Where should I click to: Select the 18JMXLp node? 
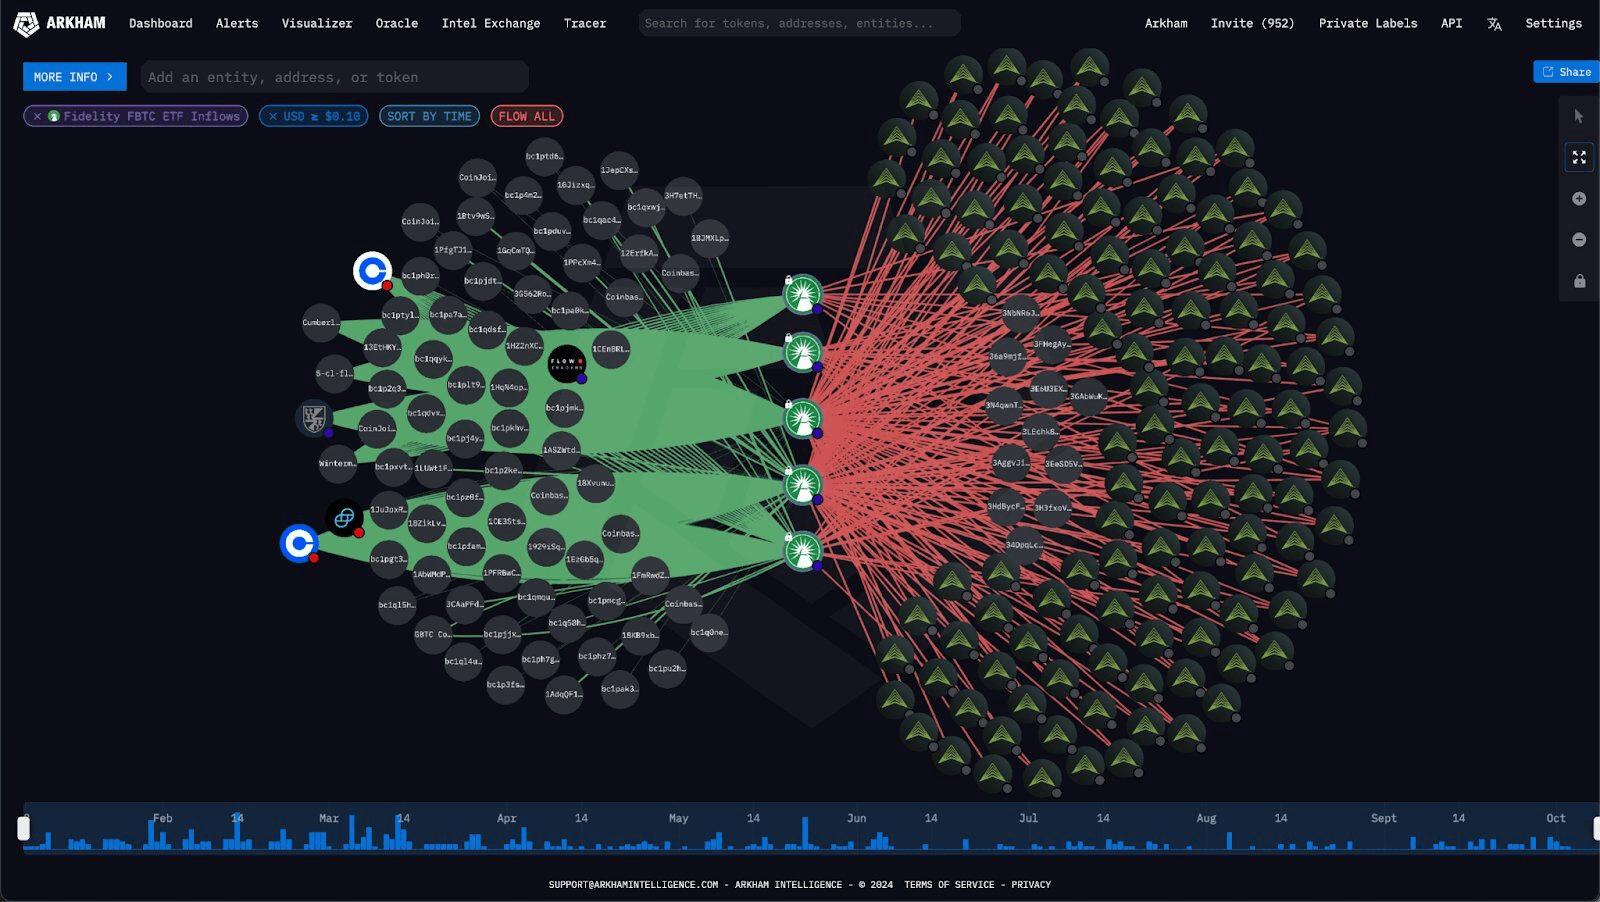pos(709,239)
